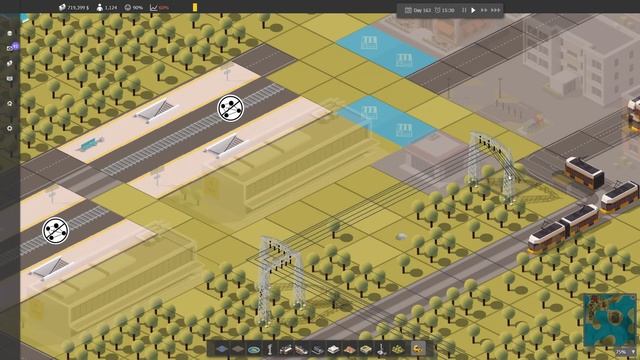Image resolution: width=640 pixels, height=360 pixels.
Task: Open the fourth icon in left sidebar
Action: click(10, 78)
